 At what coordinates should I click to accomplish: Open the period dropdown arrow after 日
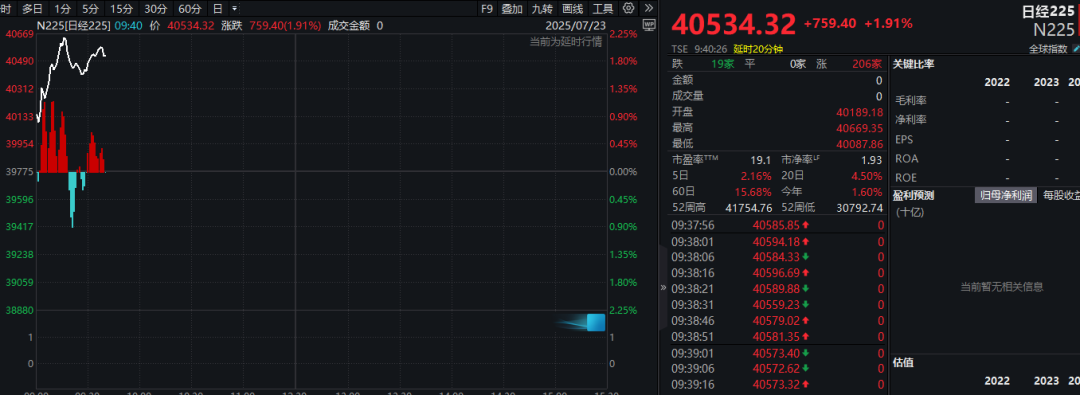click(235, 9)
